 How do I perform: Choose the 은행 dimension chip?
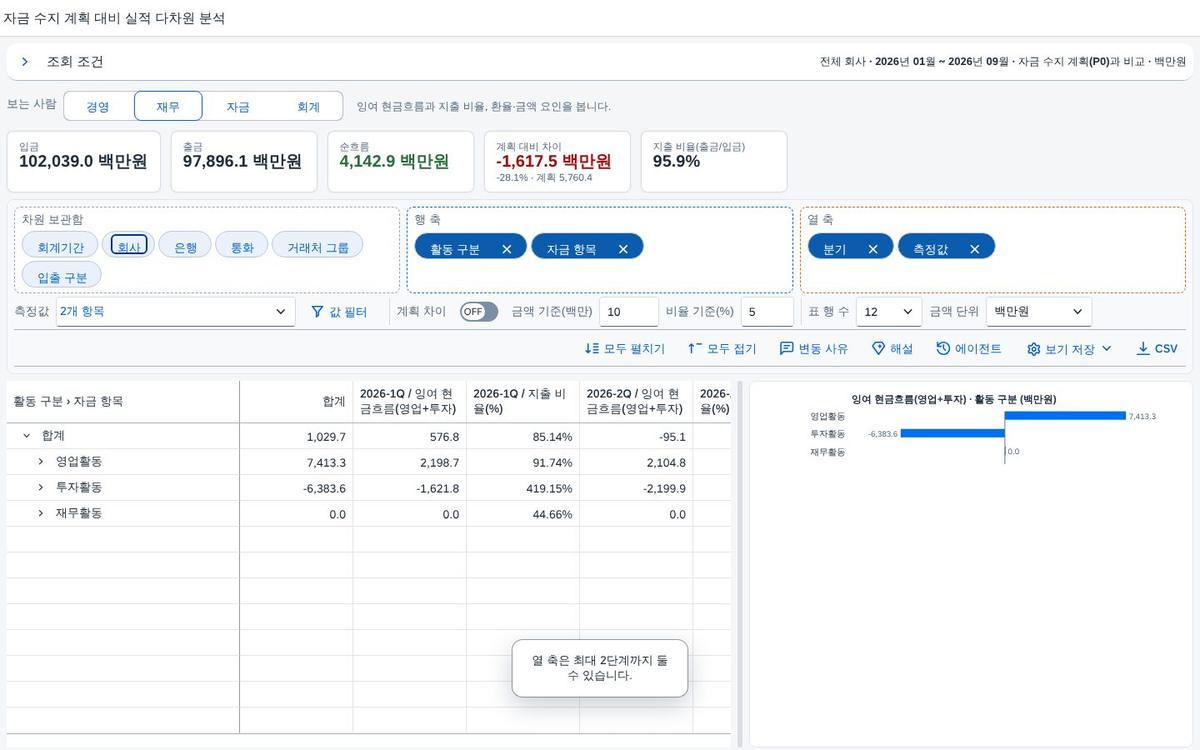(185, 245)
